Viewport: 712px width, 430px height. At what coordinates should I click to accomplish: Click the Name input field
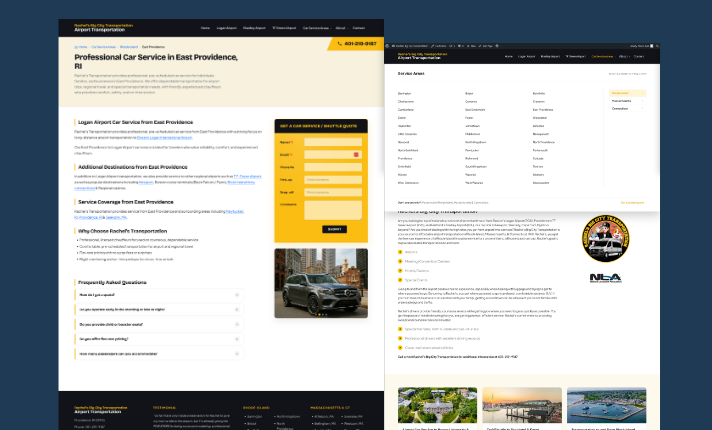click(333, 142)
